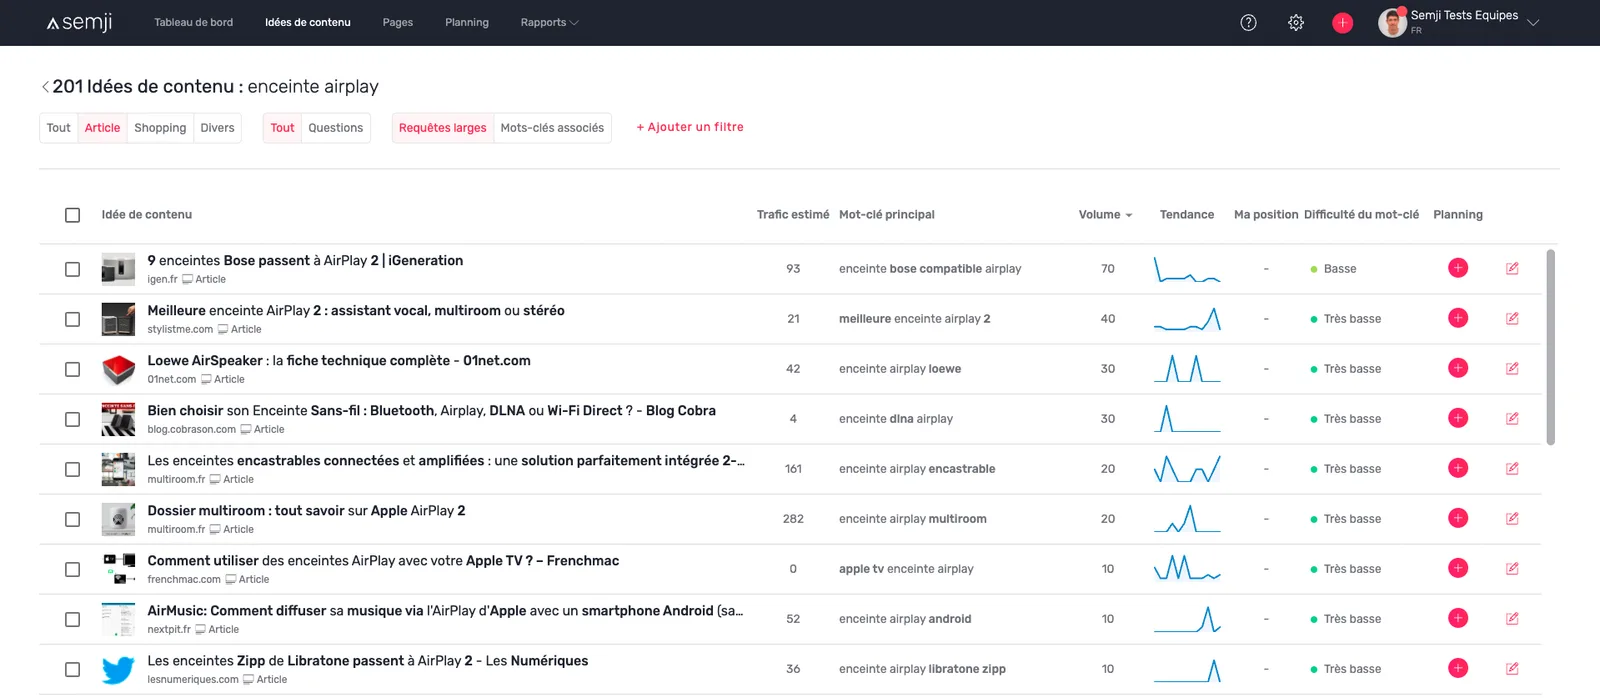Click the Ajouter un filtre link
Viewport: 1600px width, 698px height.
(690, 127)
